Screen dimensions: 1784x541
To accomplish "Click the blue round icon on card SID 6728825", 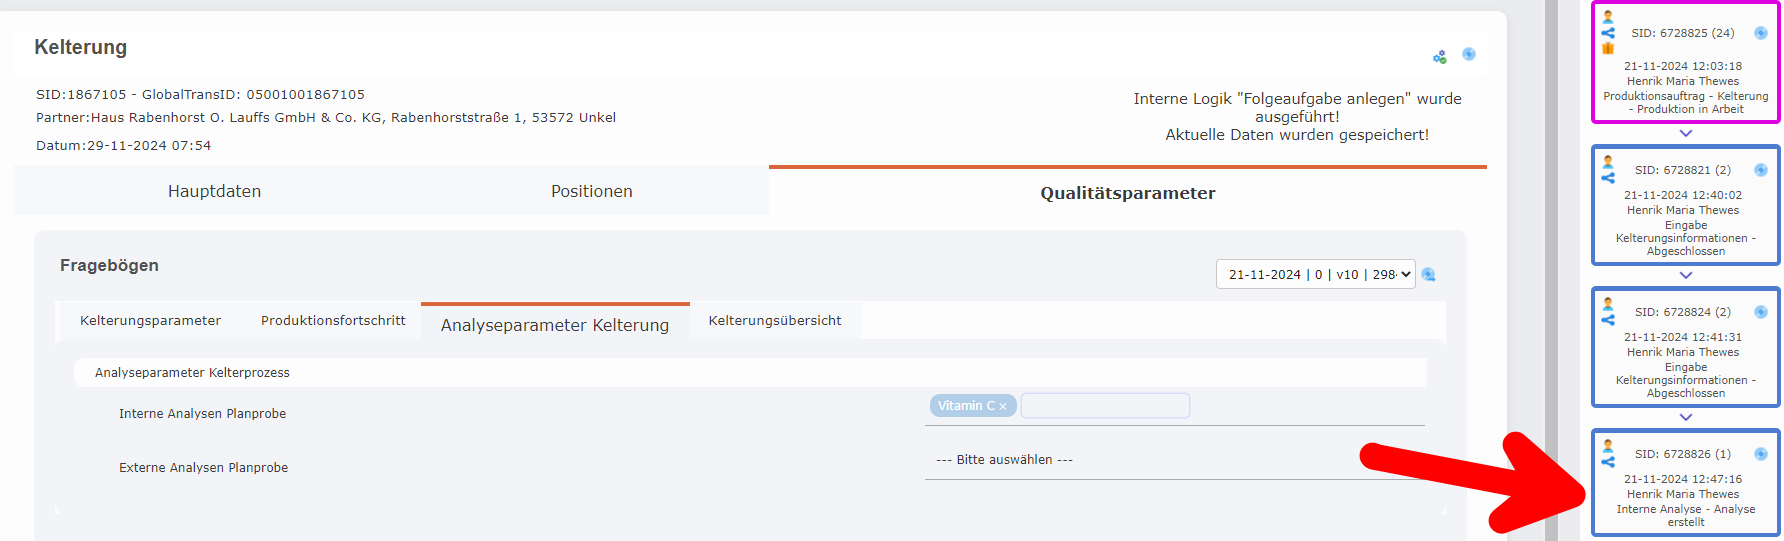I will point(1761,33).
